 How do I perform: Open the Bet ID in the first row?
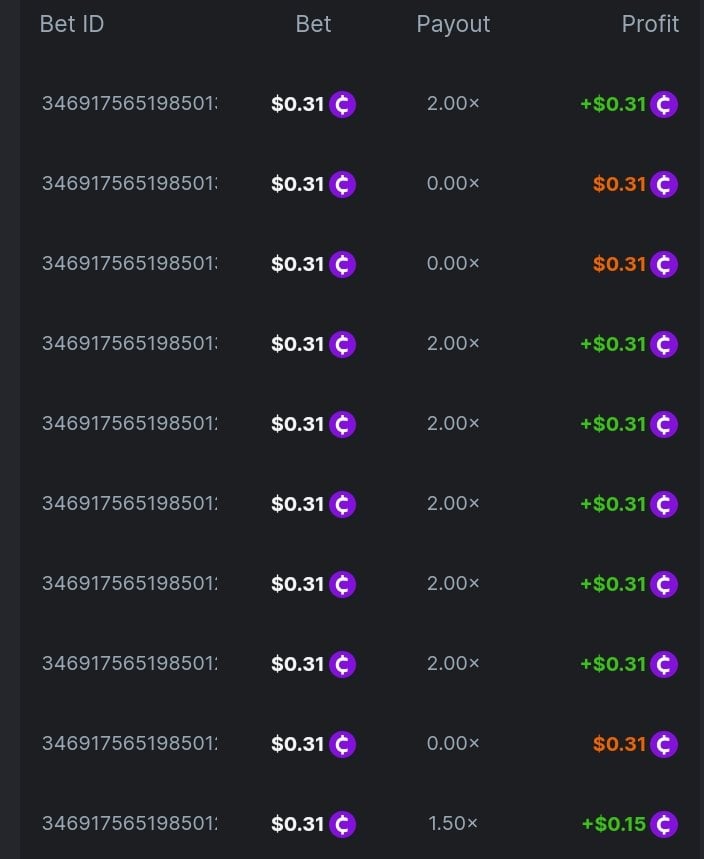pos(129,104)
